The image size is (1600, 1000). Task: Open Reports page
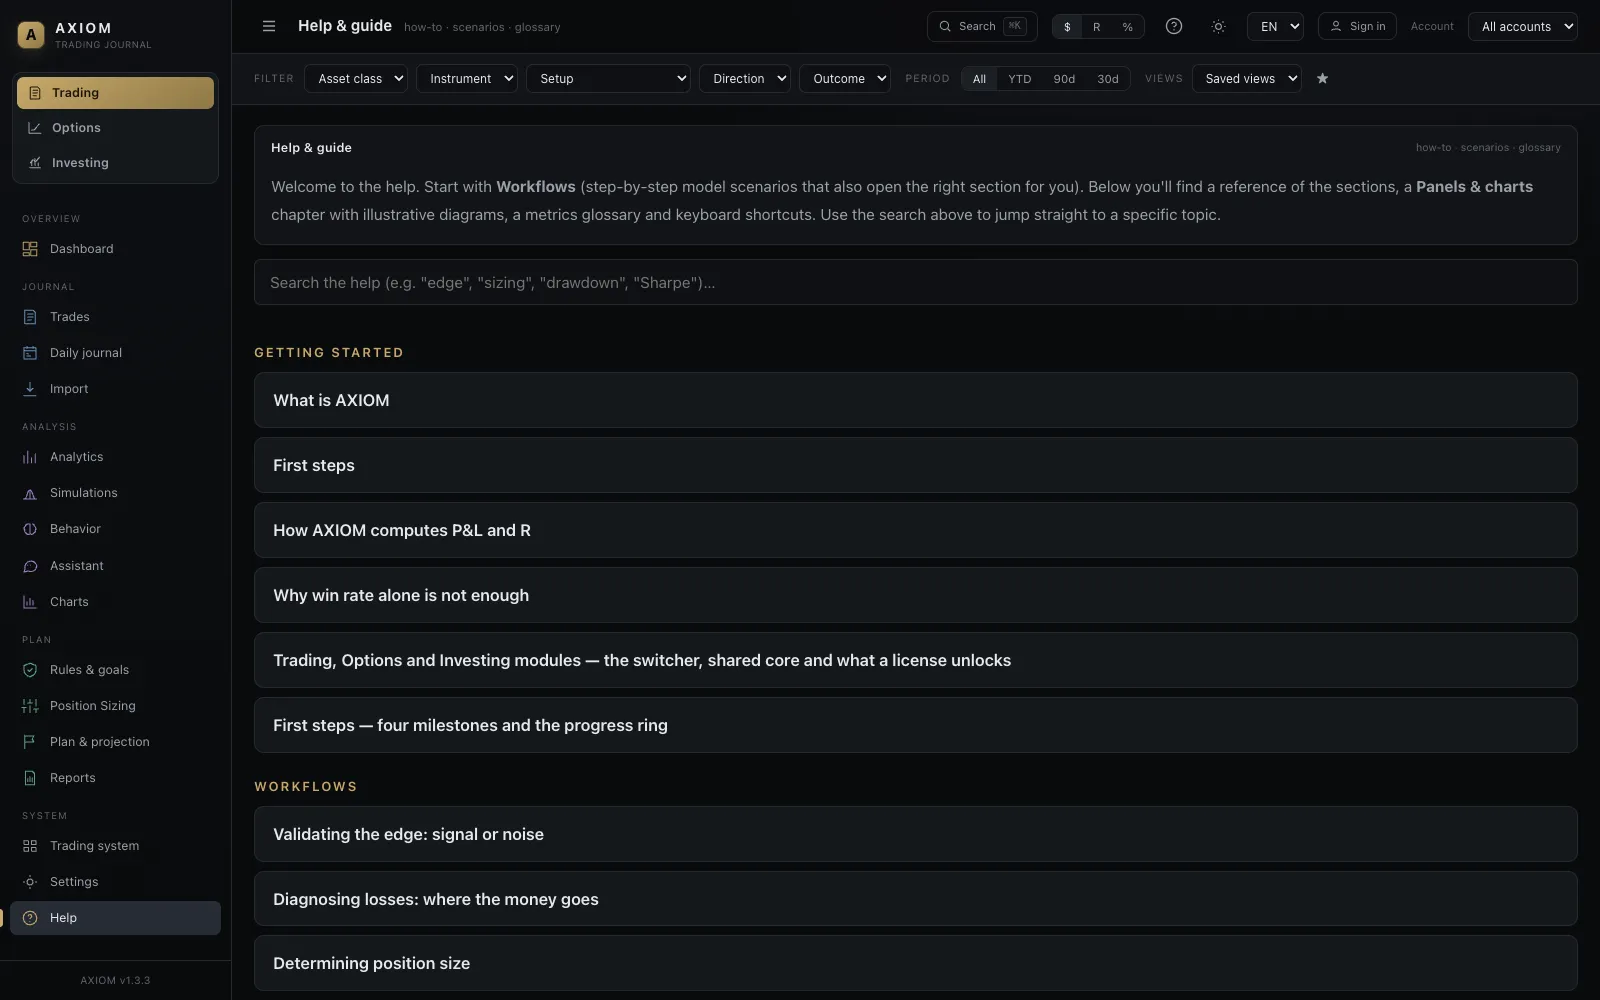pos(115,778)
